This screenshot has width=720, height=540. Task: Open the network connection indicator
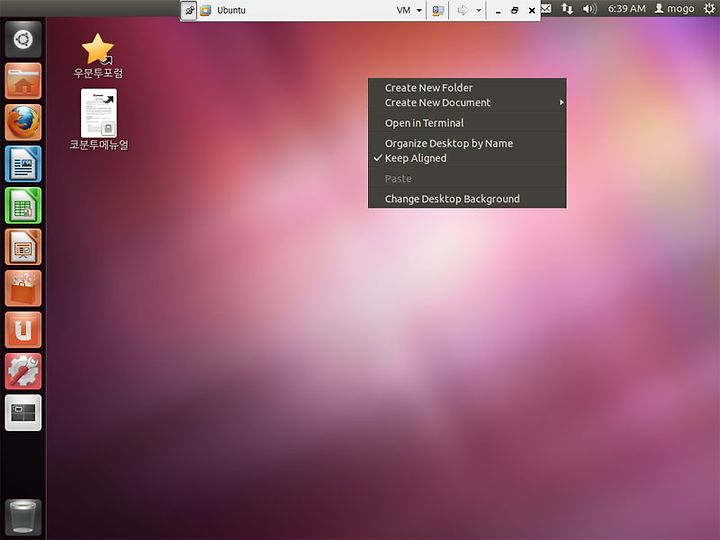click(x=567, y=9)
